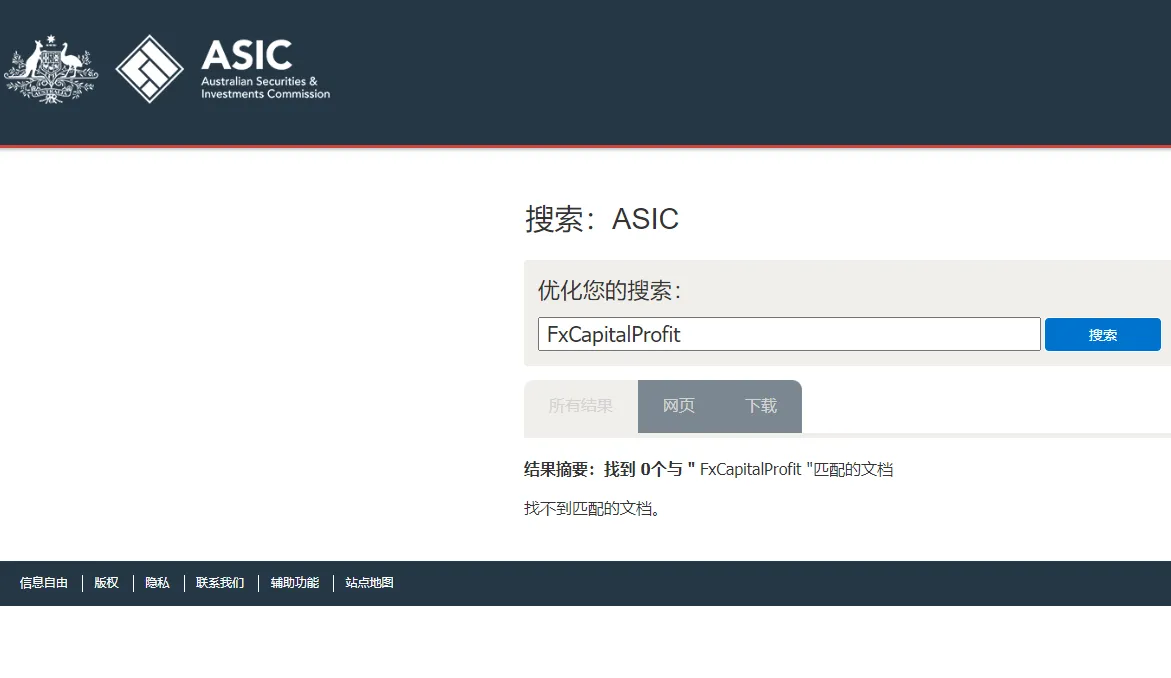Open the ASIC Australian Securities & Investments Commission wordmark
This screenshot has width=1171, height=678.
tap(265, 69)
